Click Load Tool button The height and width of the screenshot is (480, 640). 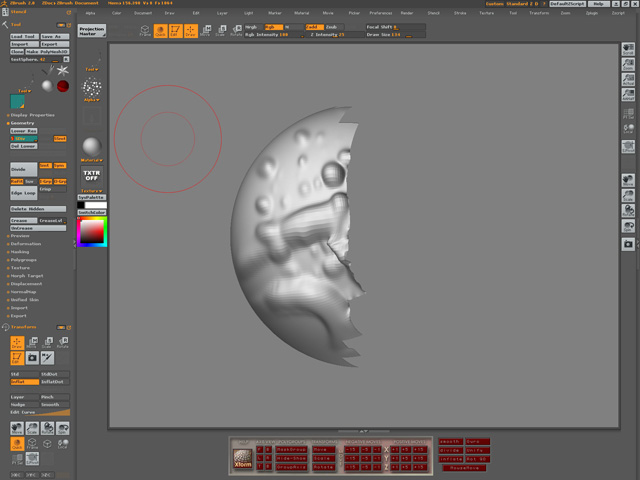pyautogui.click(x=24, y=36)
